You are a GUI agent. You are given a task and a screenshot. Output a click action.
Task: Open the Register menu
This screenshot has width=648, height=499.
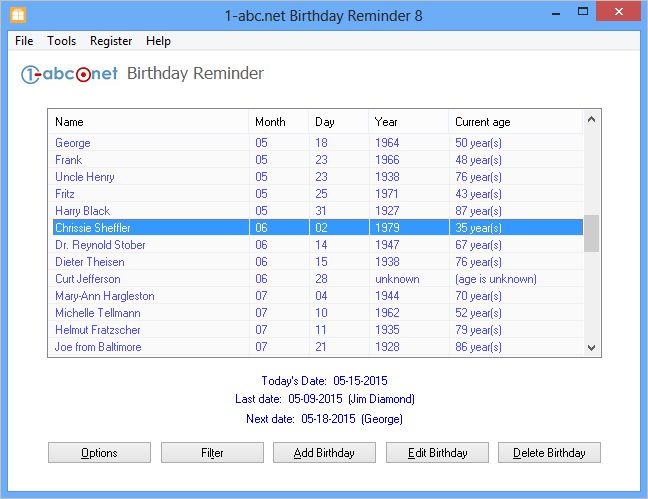tap(111, 41)
